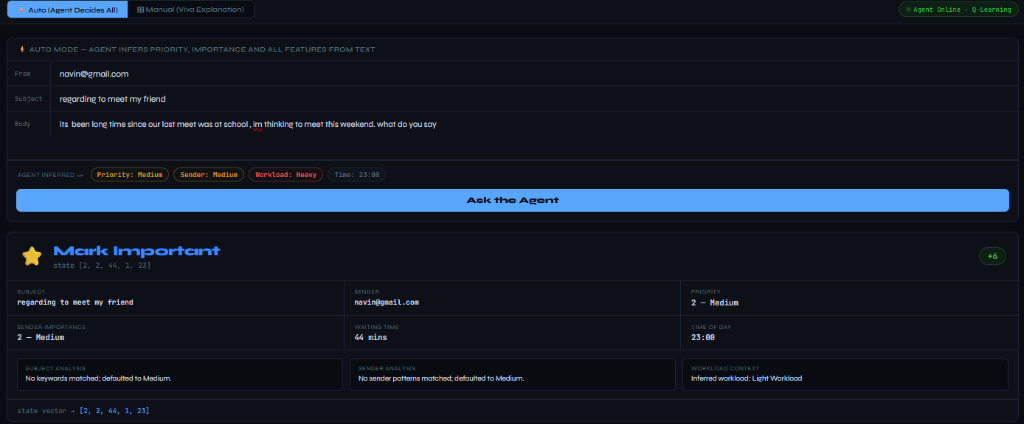1024x424 pixels.
Task: Switch to Auto (Agent Decides All) tab
Action: [x=67, y=10]
